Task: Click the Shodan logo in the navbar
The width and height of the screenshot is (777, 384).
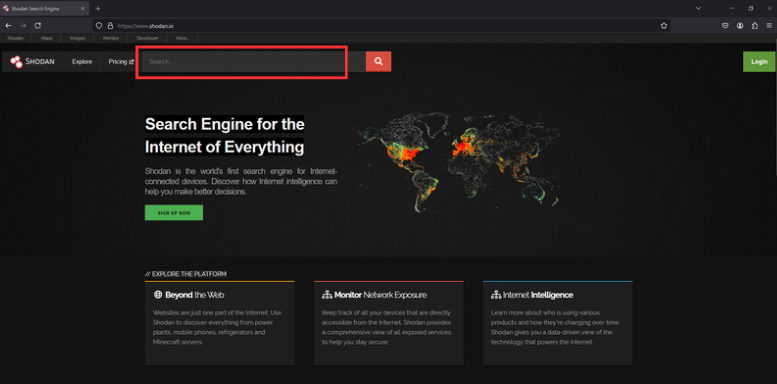Action: pyautogui.click(x=32, y=61)
